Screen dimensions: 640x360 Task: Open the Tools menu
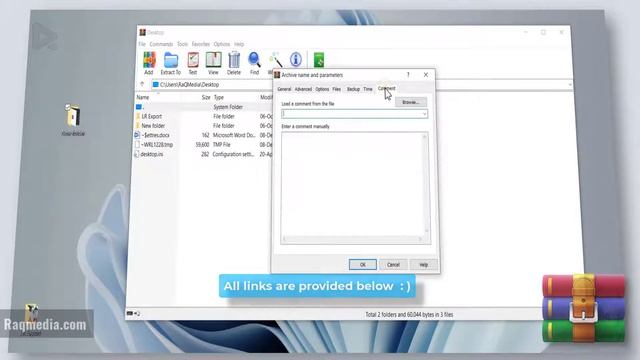tap(182, 44)
